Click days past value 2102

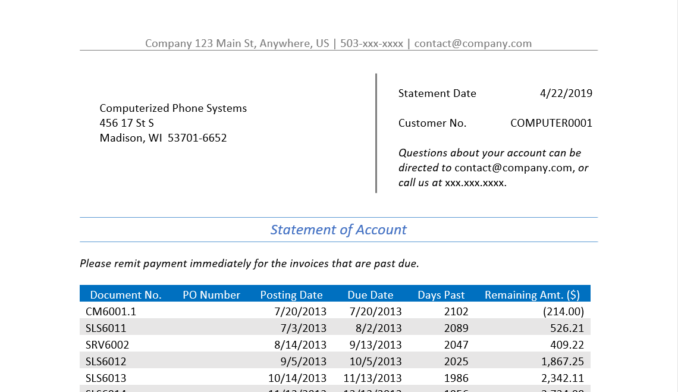(x=456, y=312)
